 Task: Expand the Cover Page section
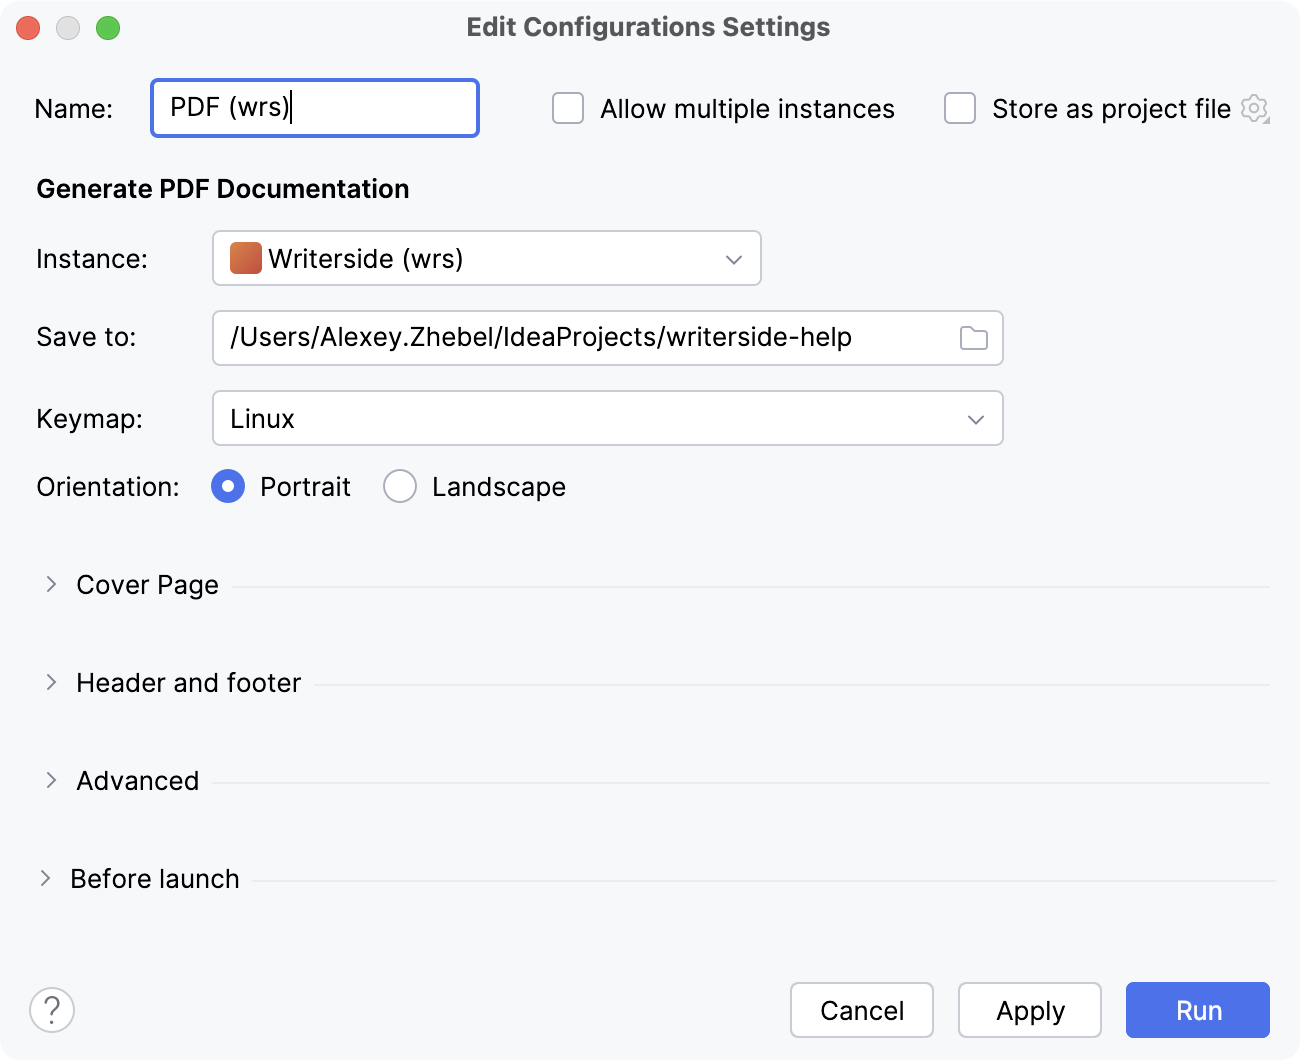(x=147, y=584)
